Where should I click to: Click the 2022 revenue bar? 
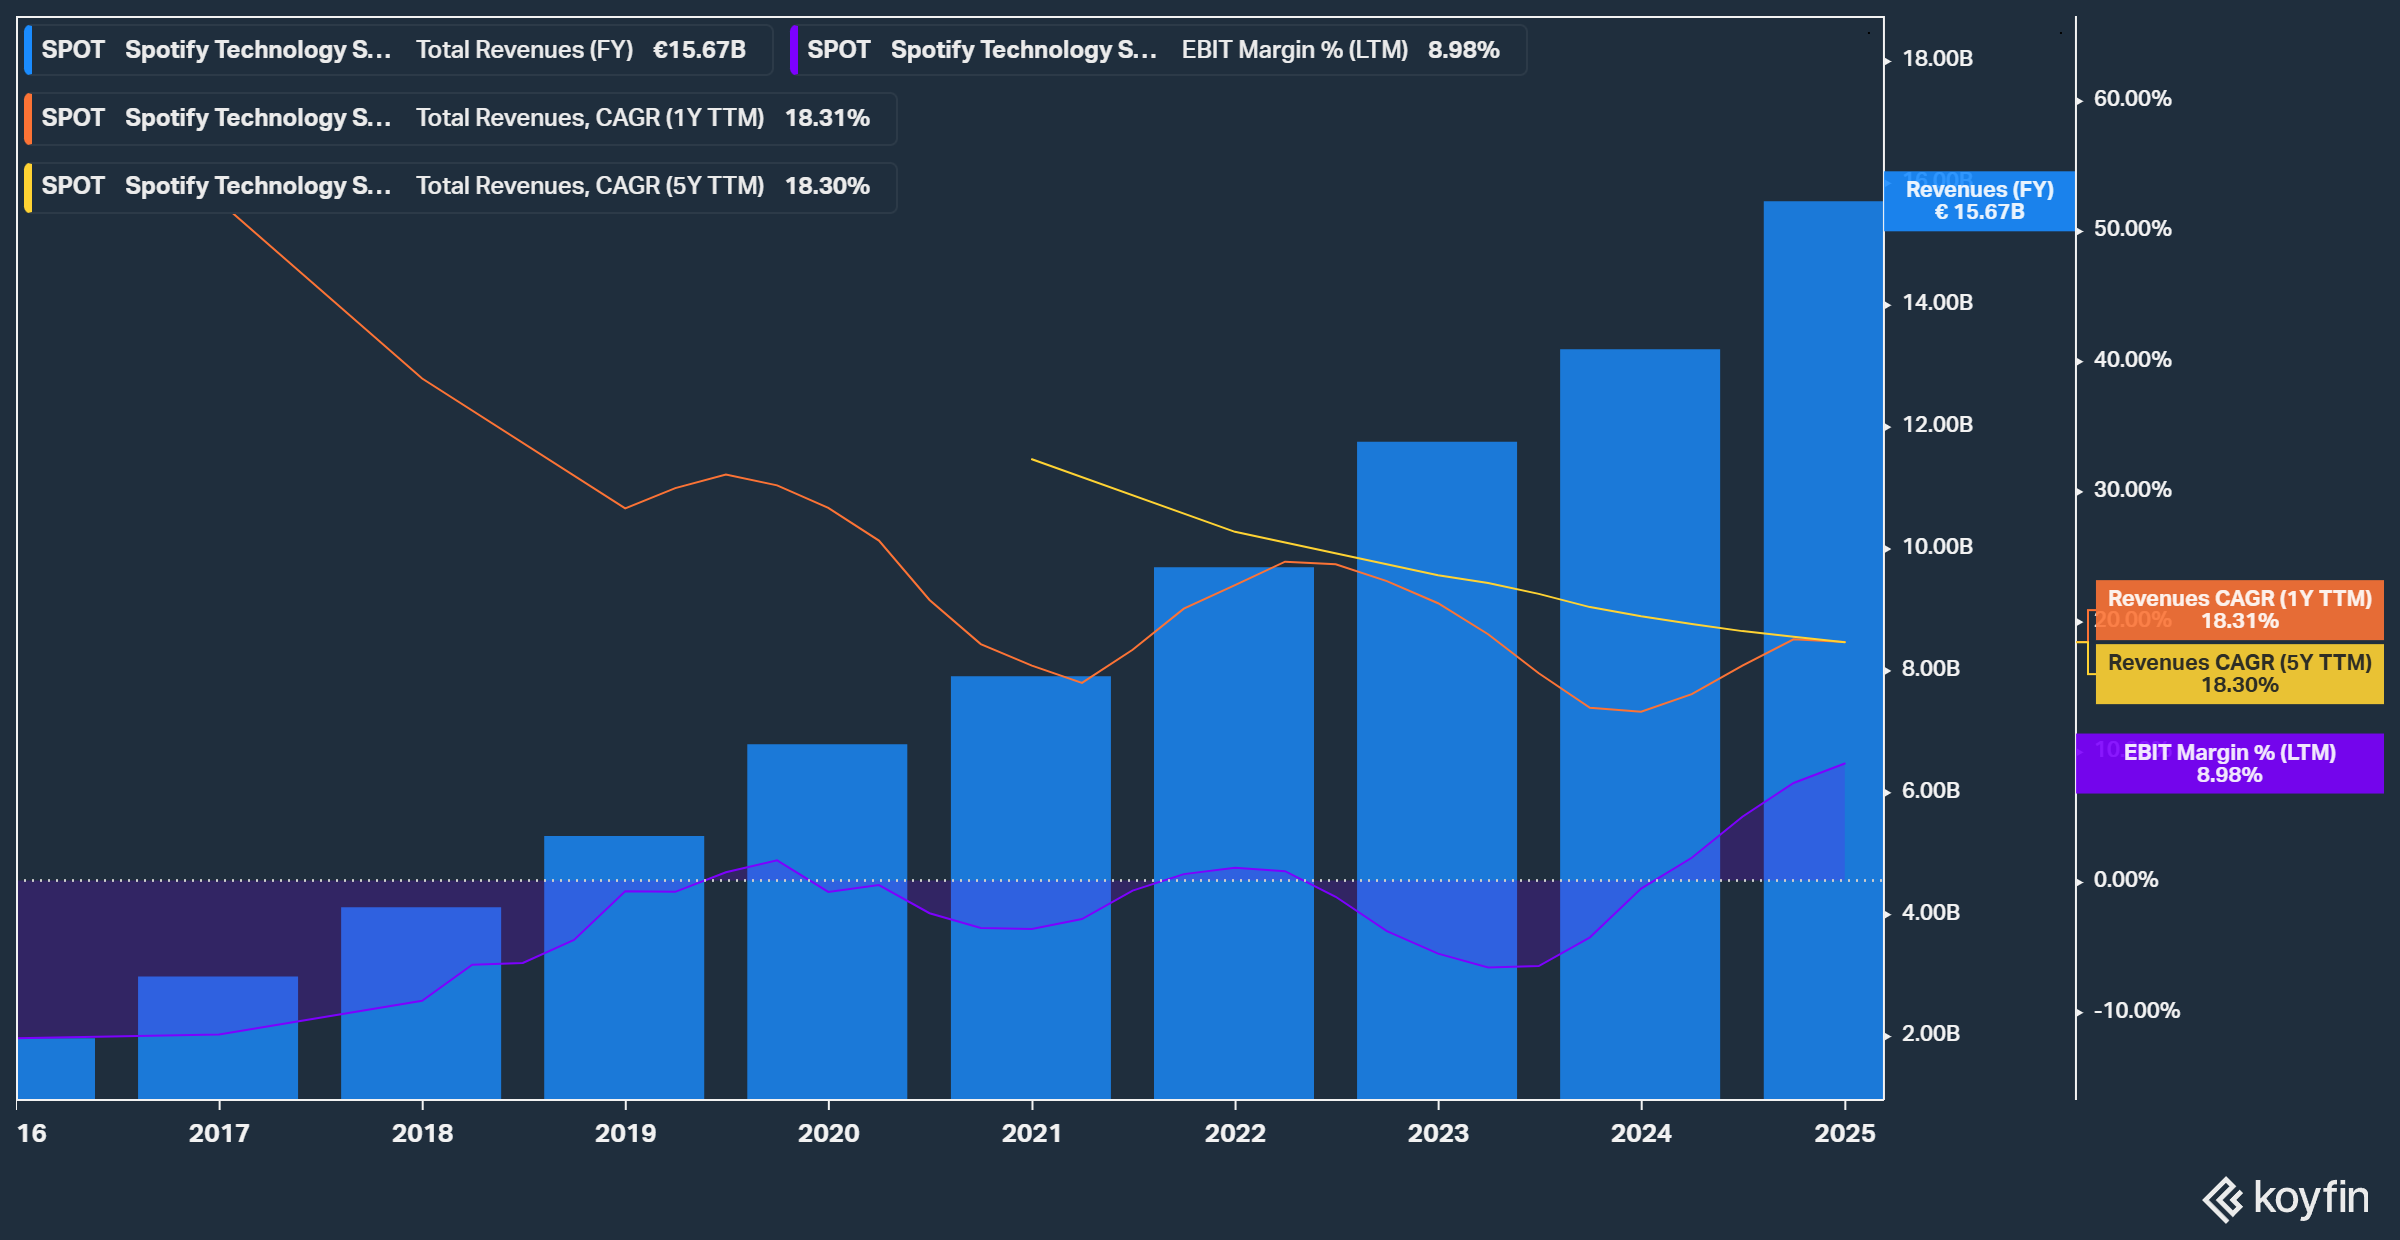(1234, 833)
